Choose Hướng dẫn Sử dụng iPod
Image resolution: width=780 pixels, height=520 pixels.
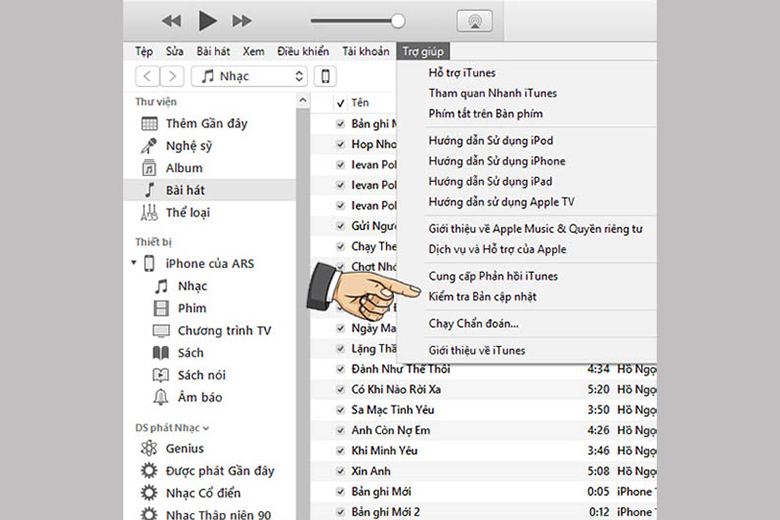(491, 141)
